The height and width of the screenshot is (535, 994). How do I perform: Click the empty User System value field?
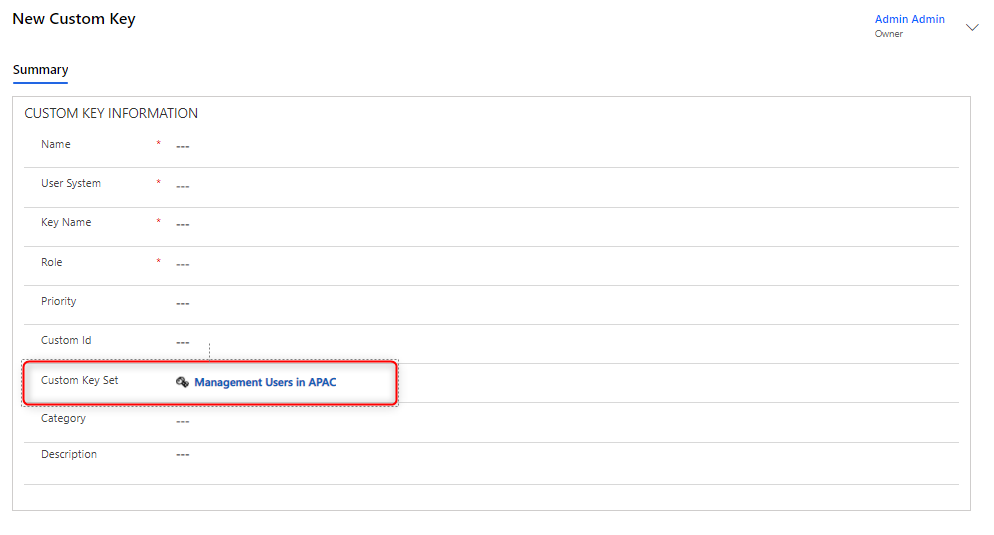[183, 185]
